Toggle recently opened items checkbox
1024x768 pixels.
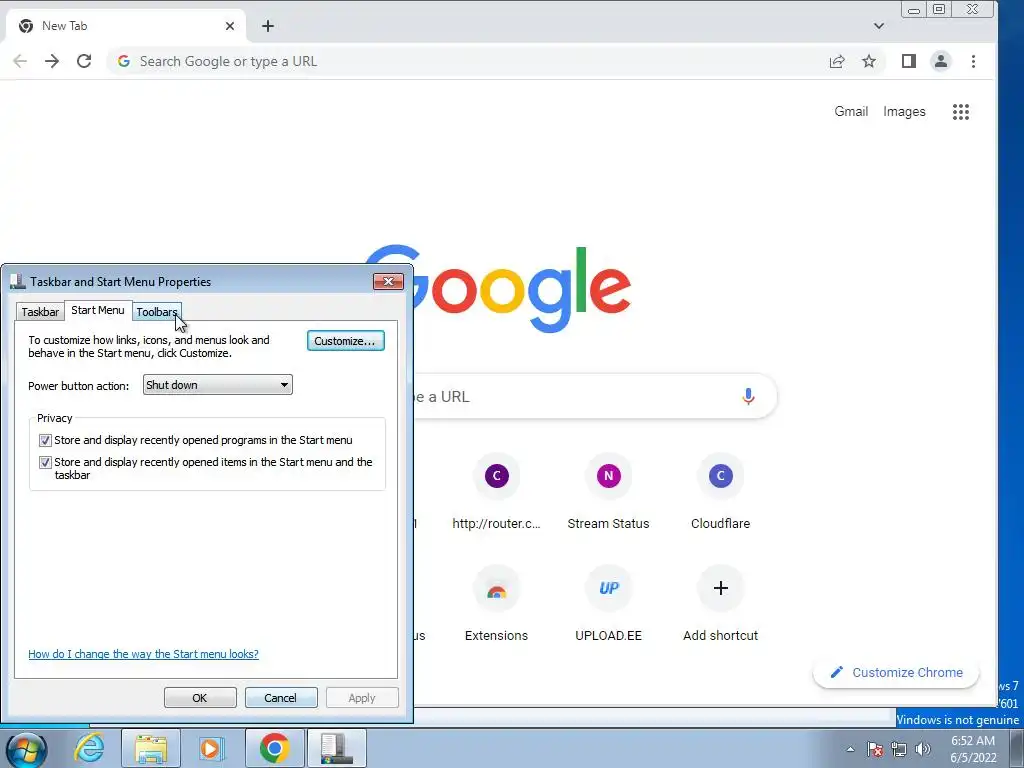[45, 462]
